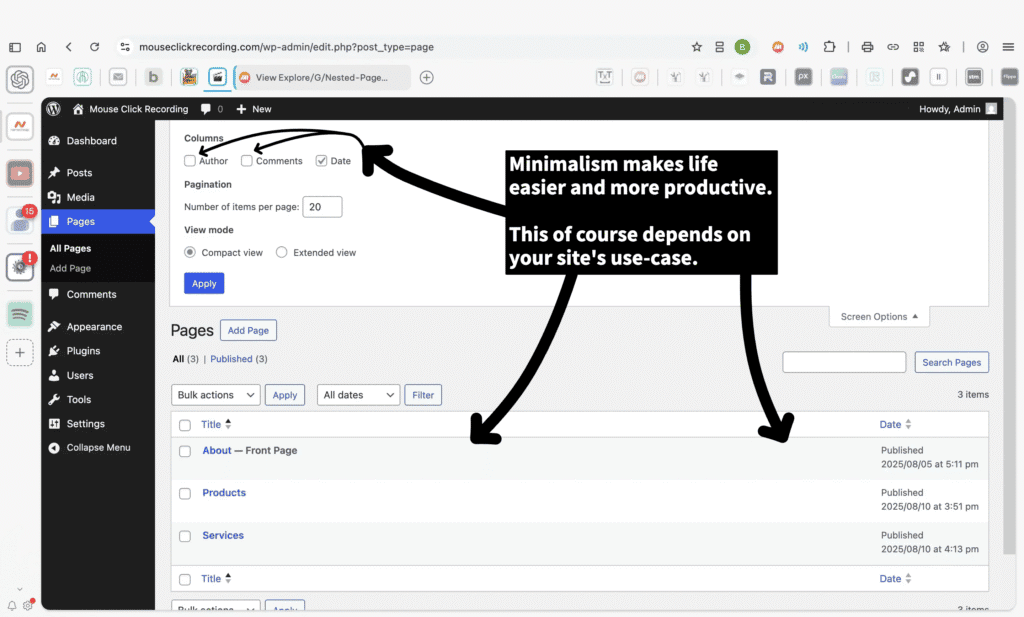The width and height of the screenshot is (1024, 617).
Task: Click the WordPress logo in admin bar
Action: coord(53,109)
